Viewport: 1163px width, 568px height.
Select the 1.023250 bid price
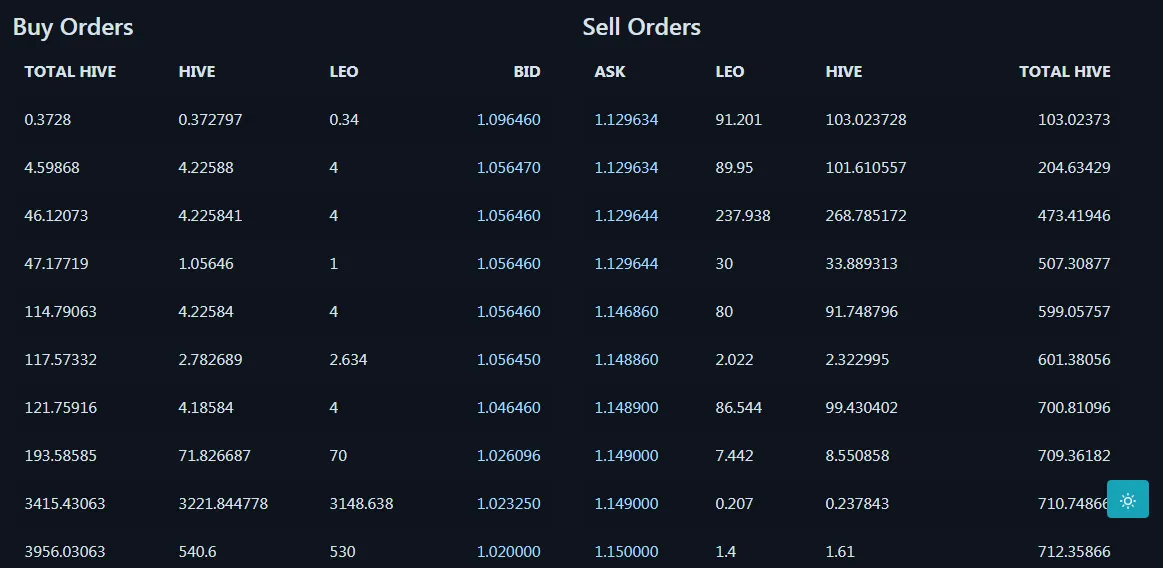(x=509, y=503)
